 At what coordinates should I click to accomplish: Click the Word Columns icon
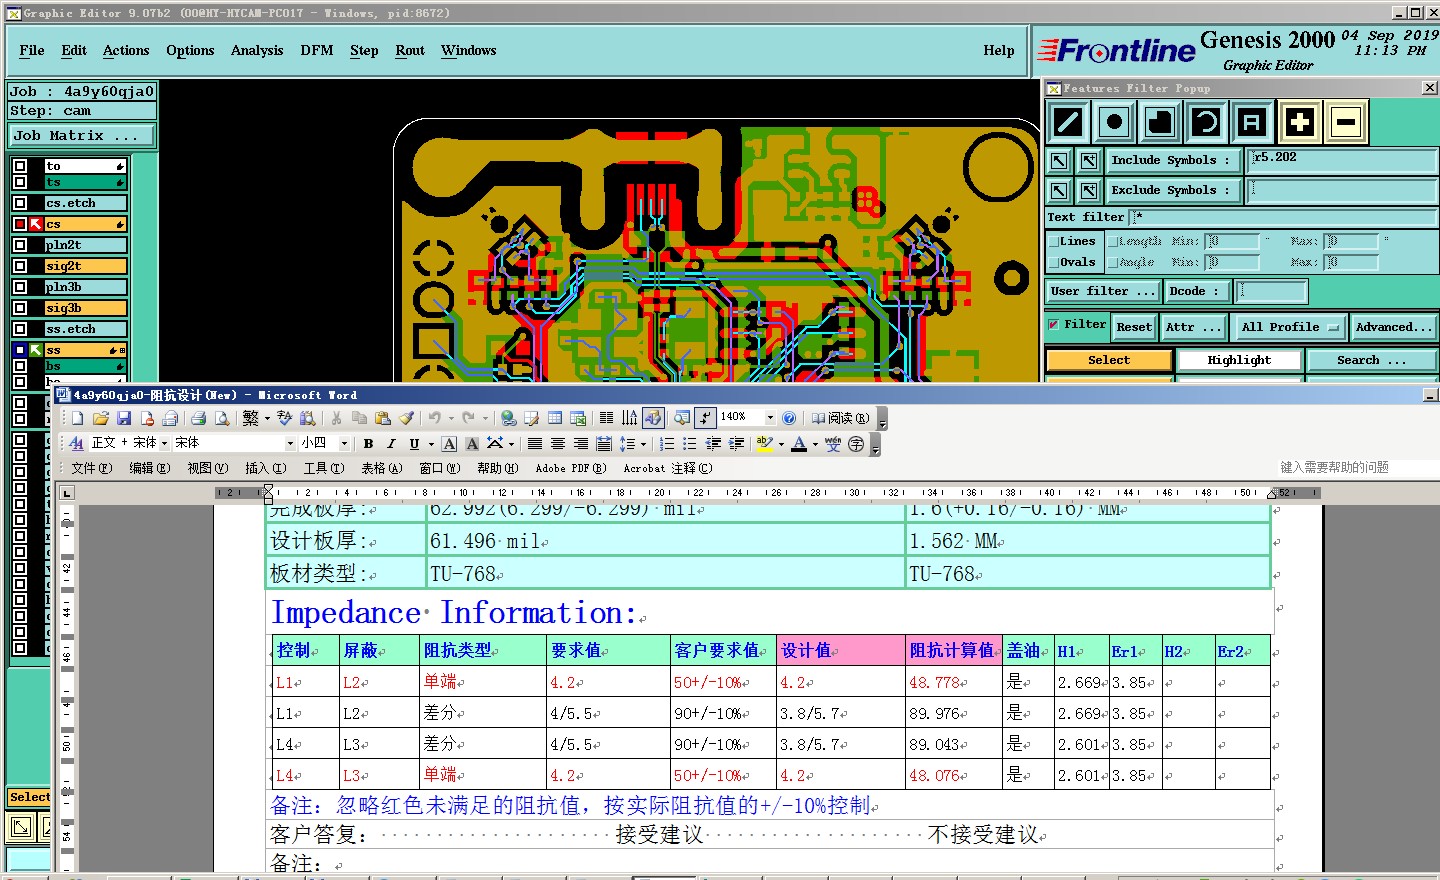click(x=606, y=418)
